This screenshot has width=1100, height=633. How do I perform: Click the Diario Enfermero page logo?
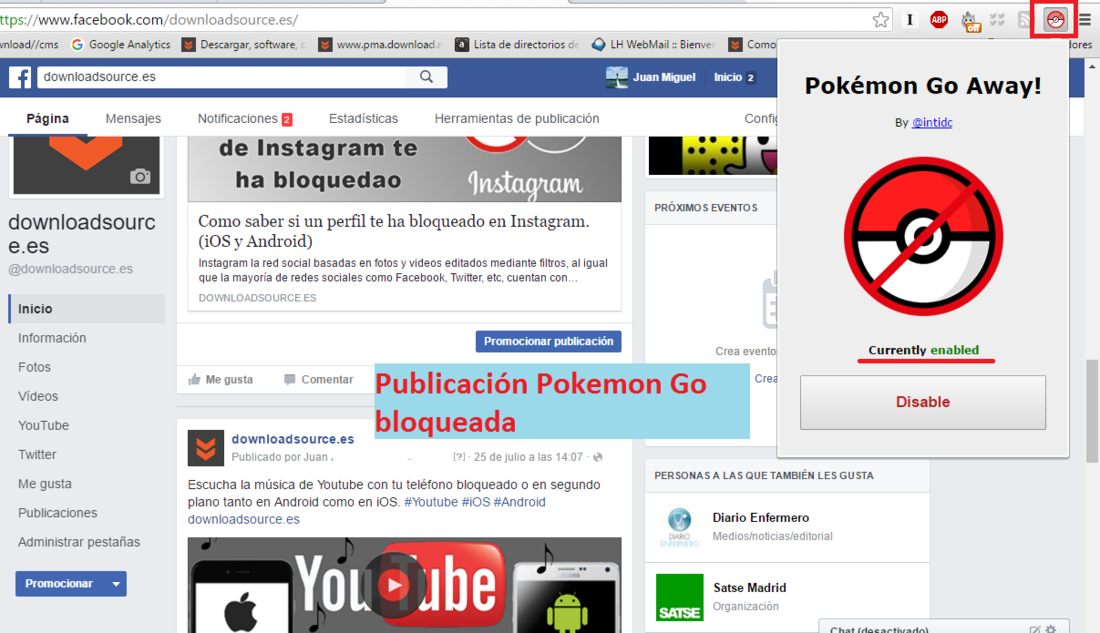[x=679, y=527]
